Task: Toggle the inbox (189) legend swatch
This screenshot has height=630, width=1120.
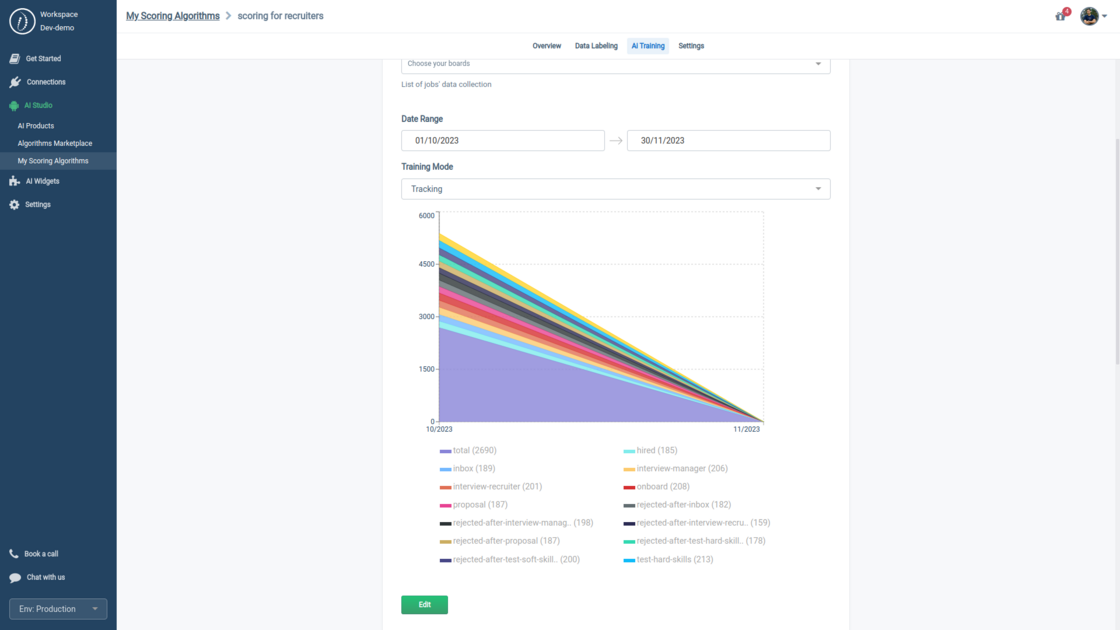Action: (445, 469)
